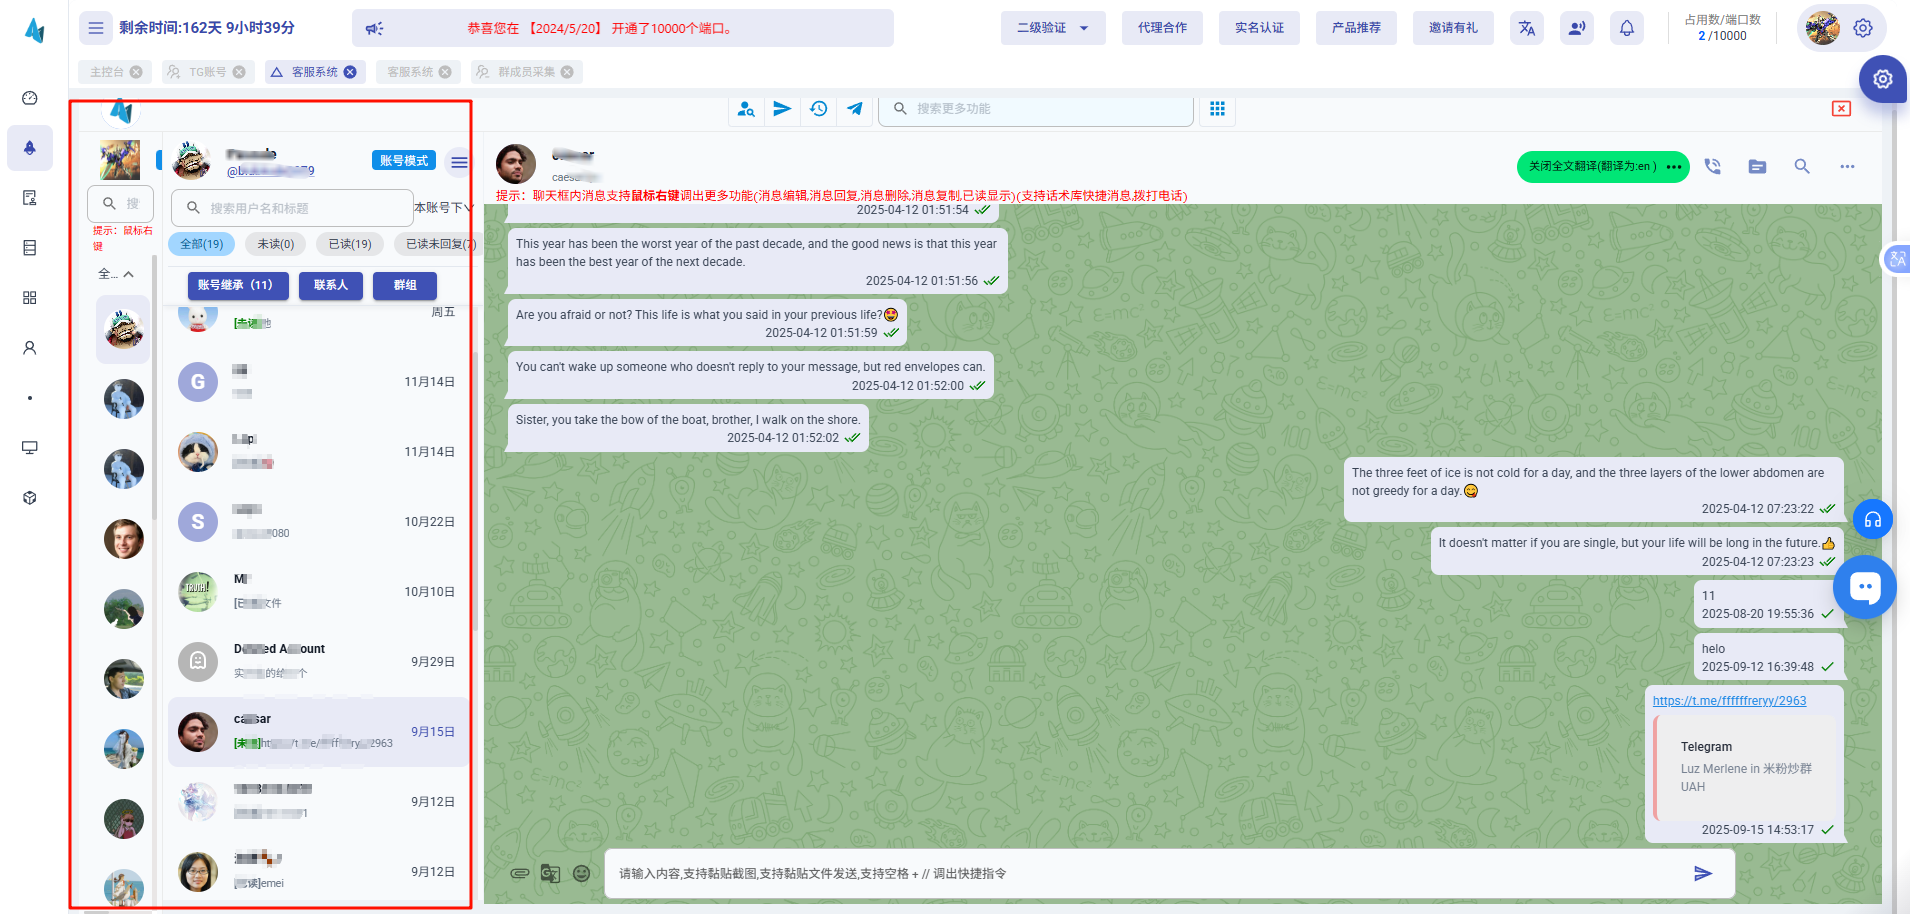The image size is (1910, 914).
Task: Switch to the 群成员采集 tab
Action: pyautogui.click(x=526, y=72)
